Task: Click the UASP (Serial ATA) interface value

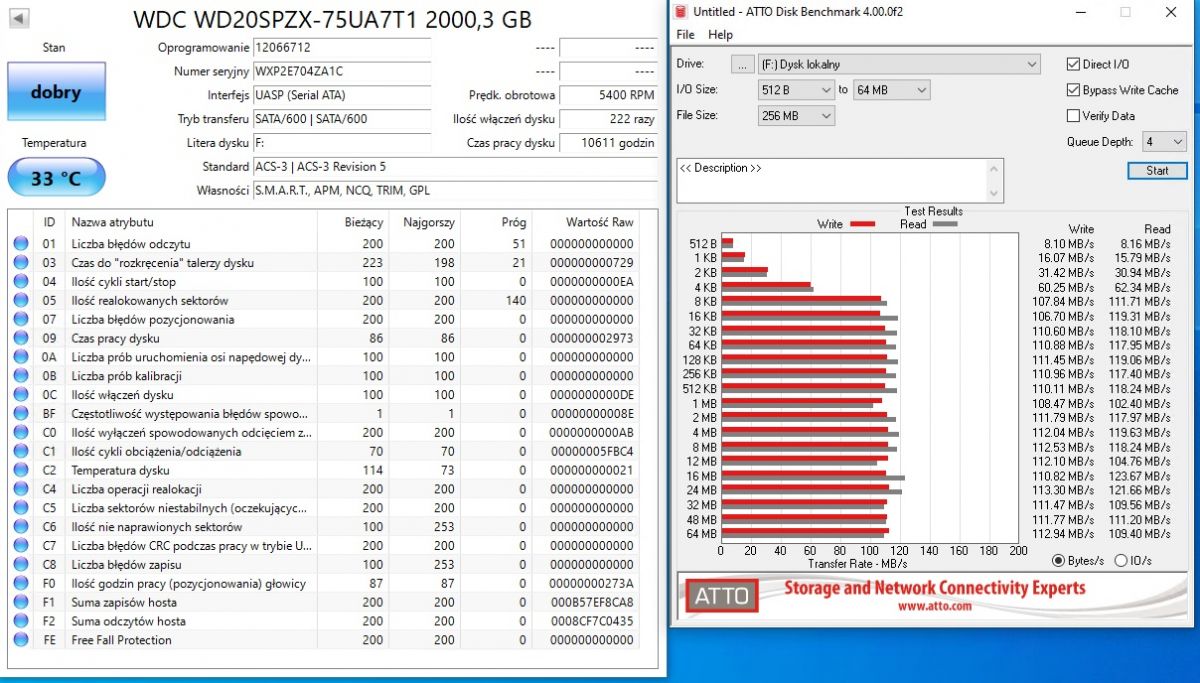Action: pyautogui.click(x=341, y=95)
